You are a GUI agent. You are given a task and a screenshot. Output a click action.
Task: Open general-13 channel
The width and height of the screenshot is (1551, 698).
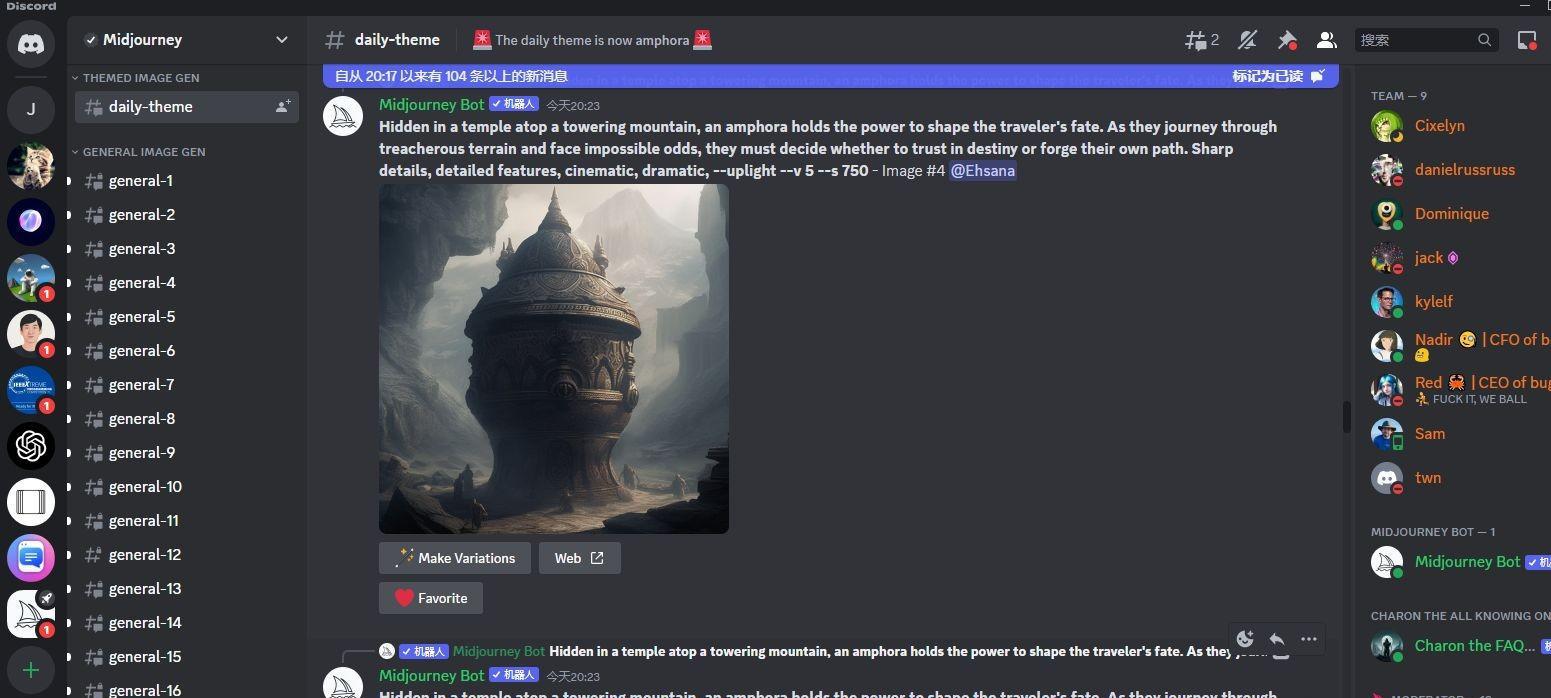pos(187,589)
